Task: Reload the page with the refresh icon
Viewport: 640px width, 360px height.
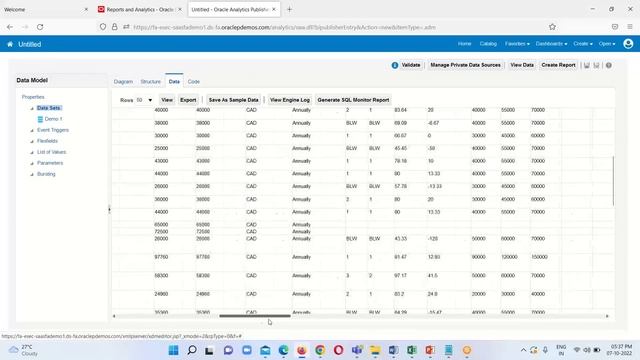Action: coord(40,27)
